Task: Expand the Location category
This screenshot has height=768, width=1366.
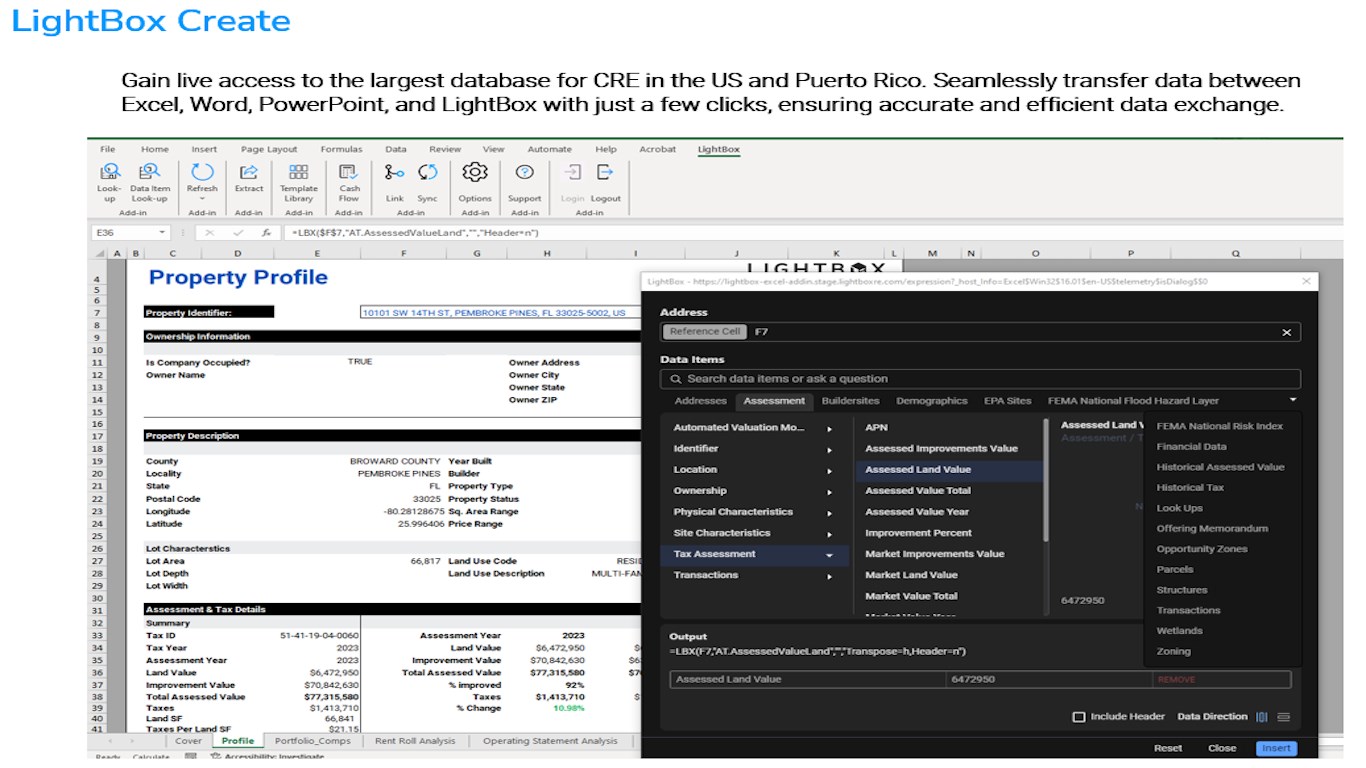Action: 829,470
